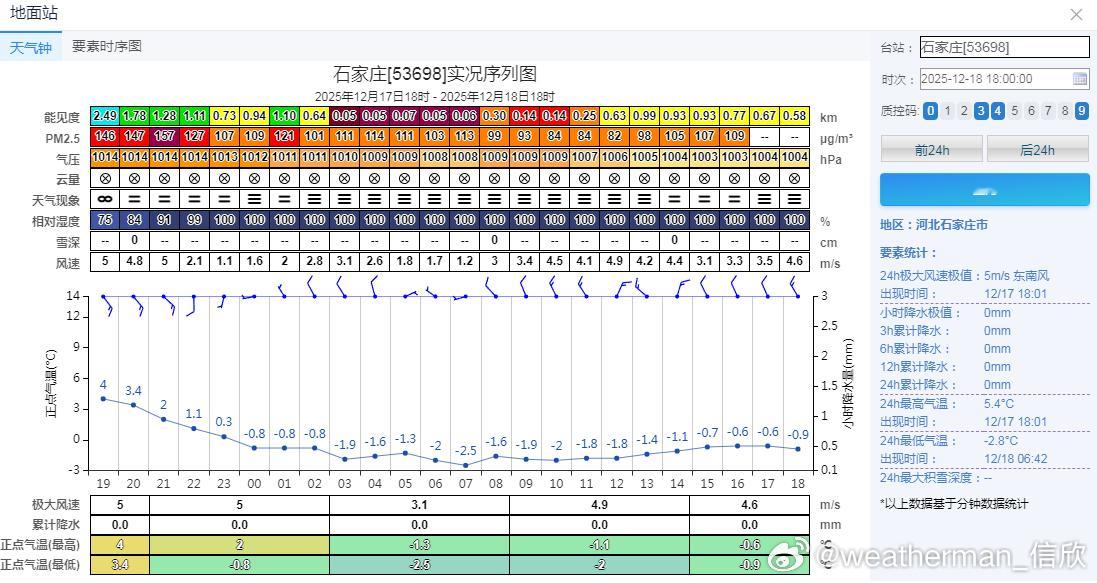Click the chart title 石家庄[53698]实况序列图
The image size is (1097, 583).
(x=434, y=73)
